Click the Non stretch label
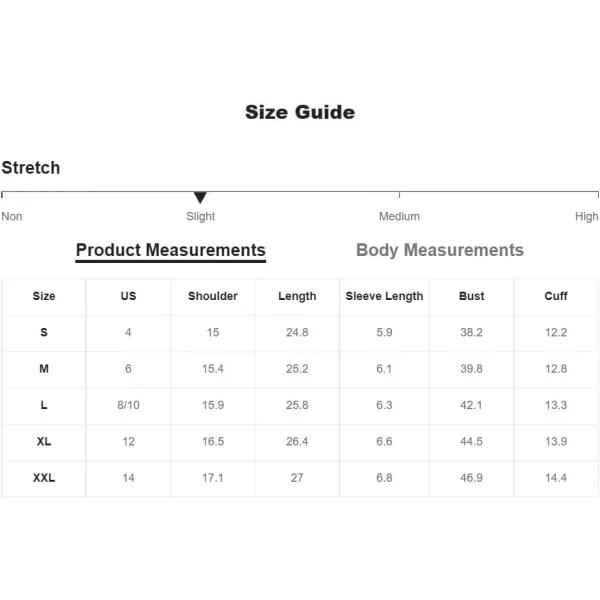This screenshot has width=600, height=600. click(x=12, y=217)
